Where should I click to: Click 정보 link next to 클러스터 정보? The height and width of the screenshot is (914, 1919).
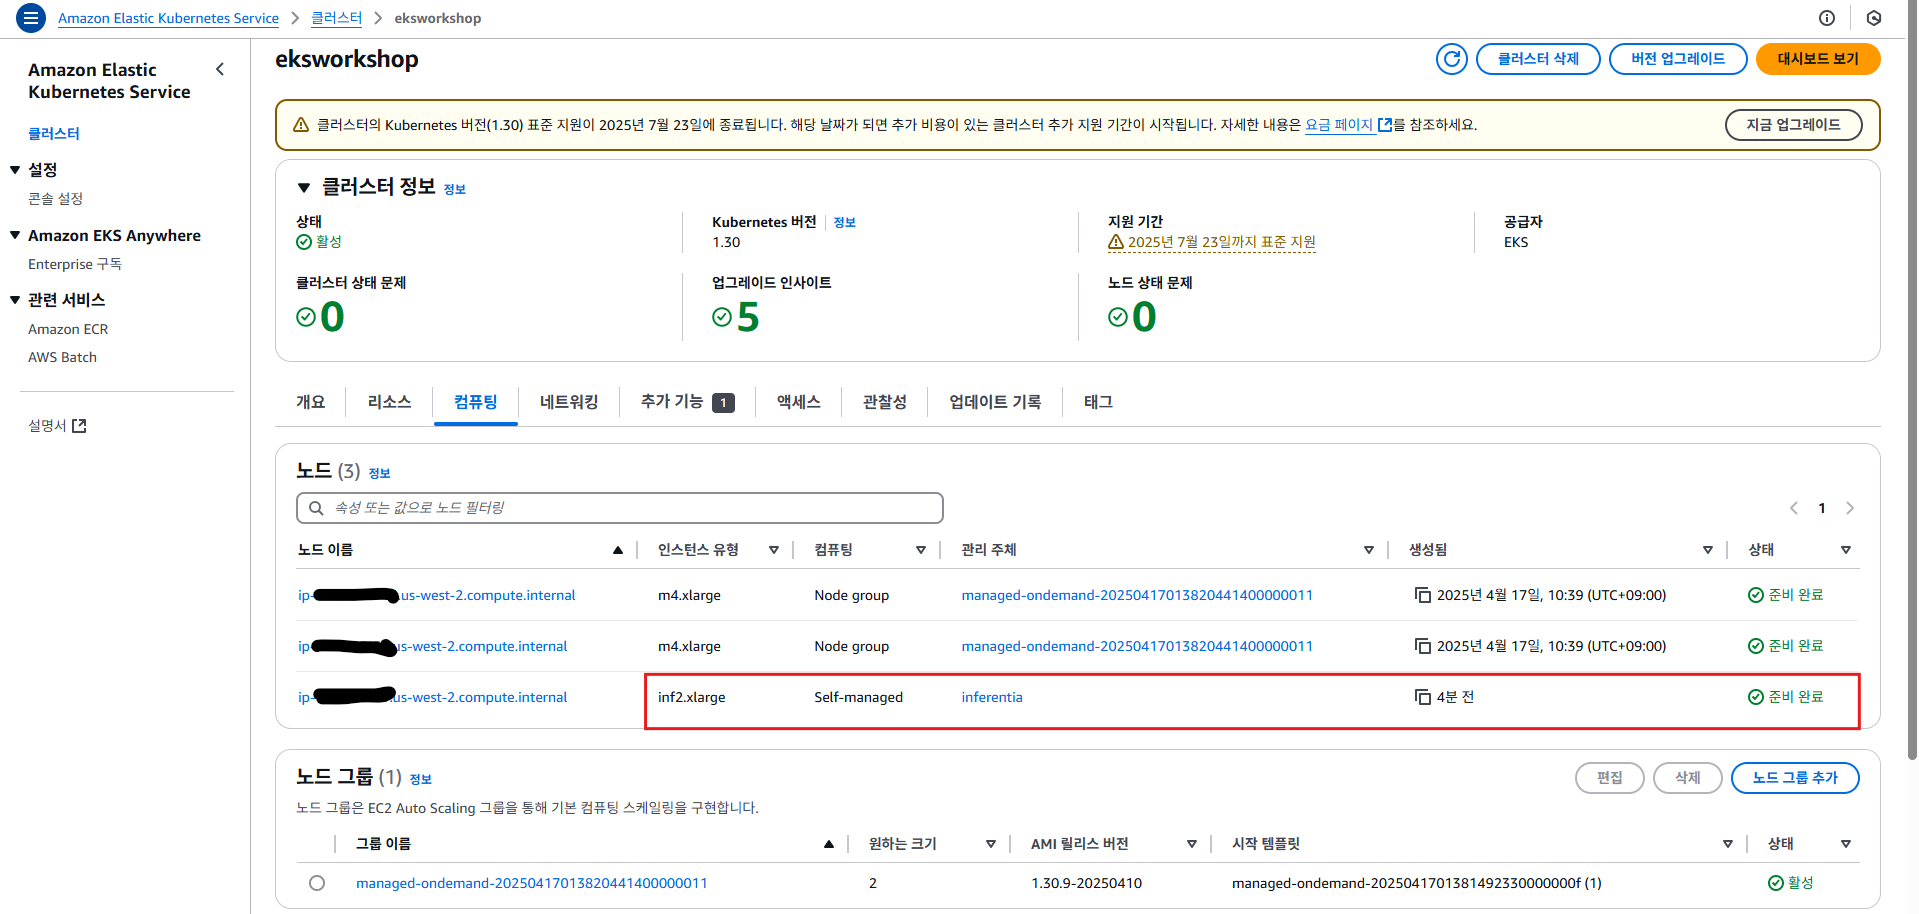[455, 190]
